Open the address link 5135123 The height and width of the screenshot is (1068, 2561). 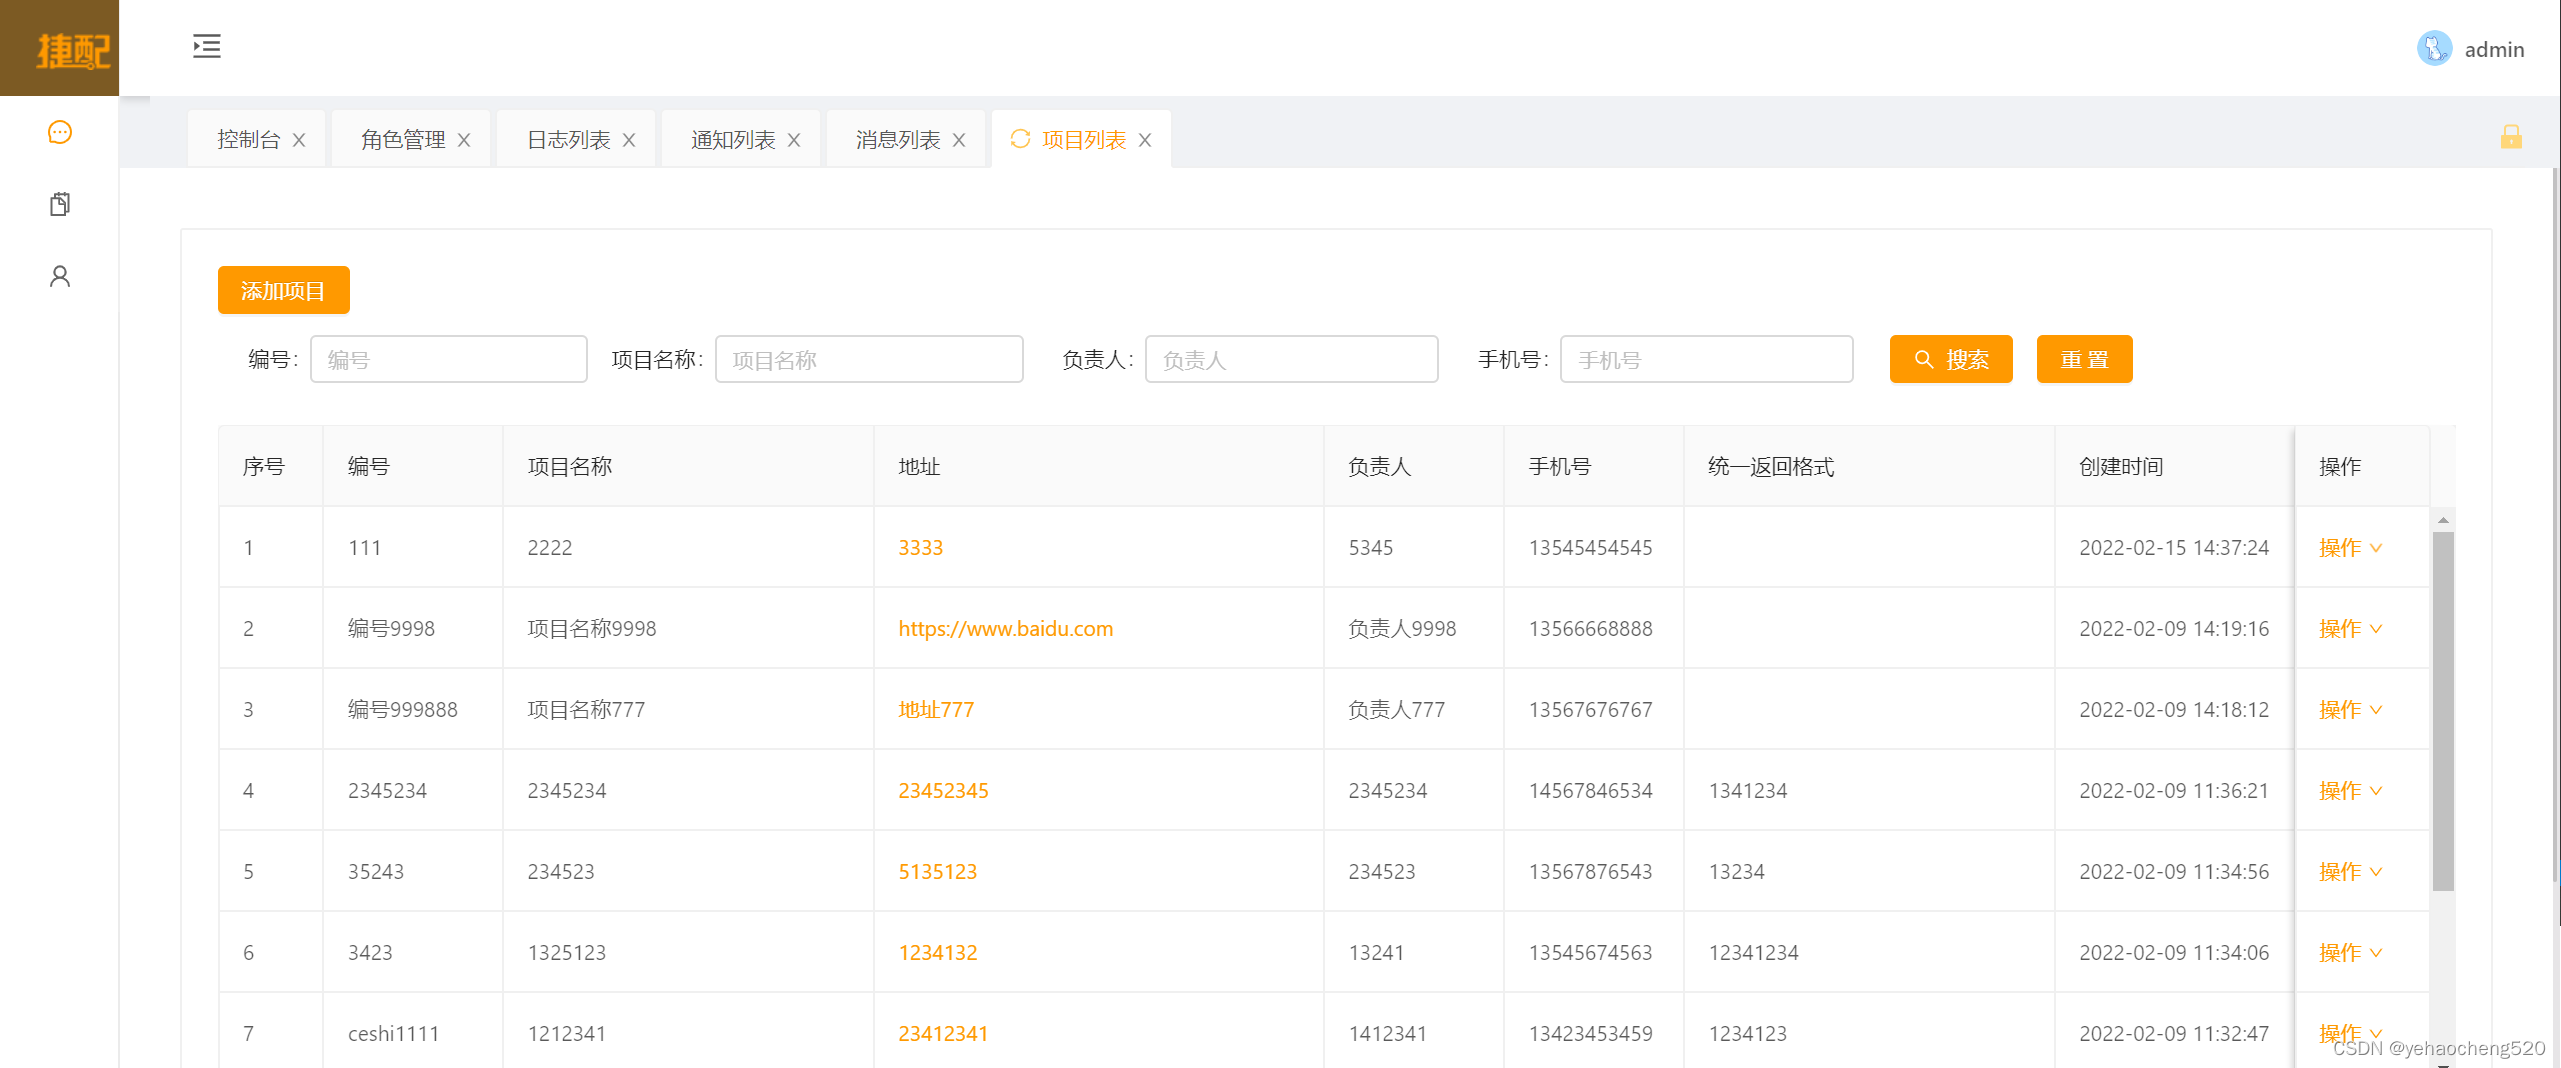click(x=938, y=871)
